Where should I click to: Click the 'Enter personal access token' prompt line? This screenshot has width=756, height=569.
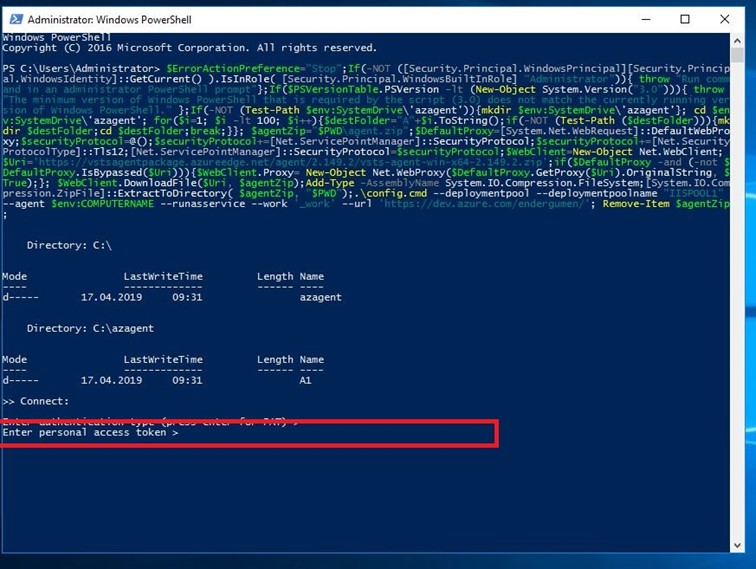tap(90, 433)
